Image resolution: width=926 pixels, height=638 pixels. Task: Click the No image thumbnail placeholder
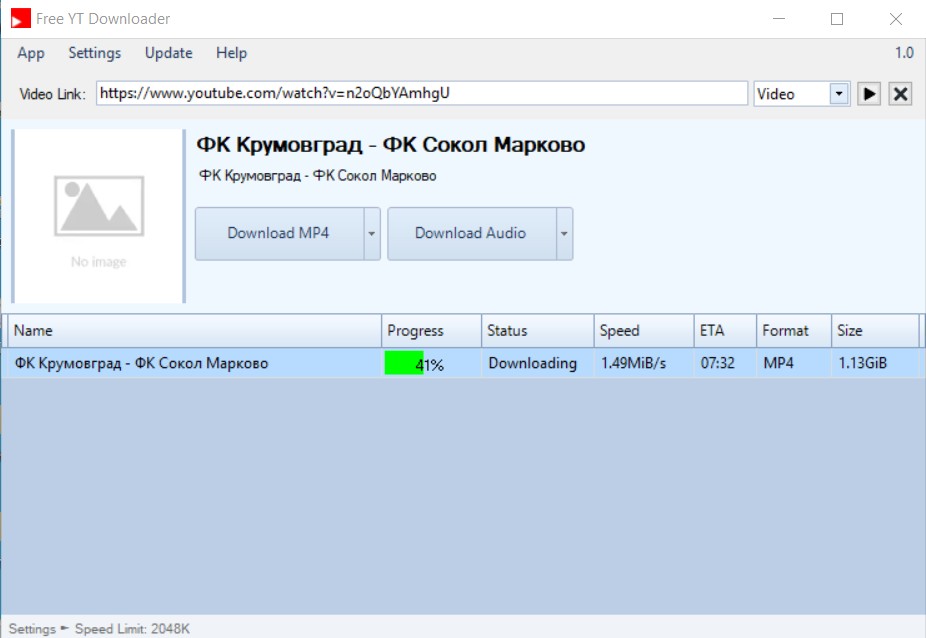98,216
